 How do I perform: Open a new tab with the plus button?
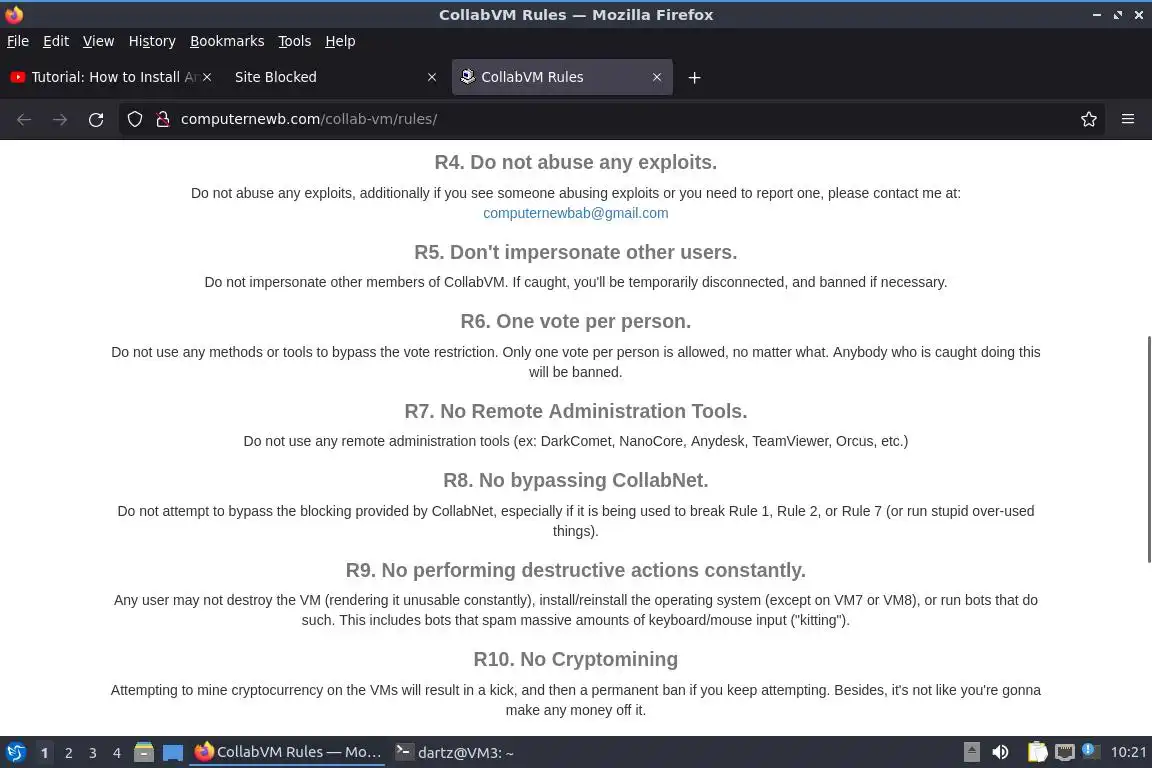[694, 77]
